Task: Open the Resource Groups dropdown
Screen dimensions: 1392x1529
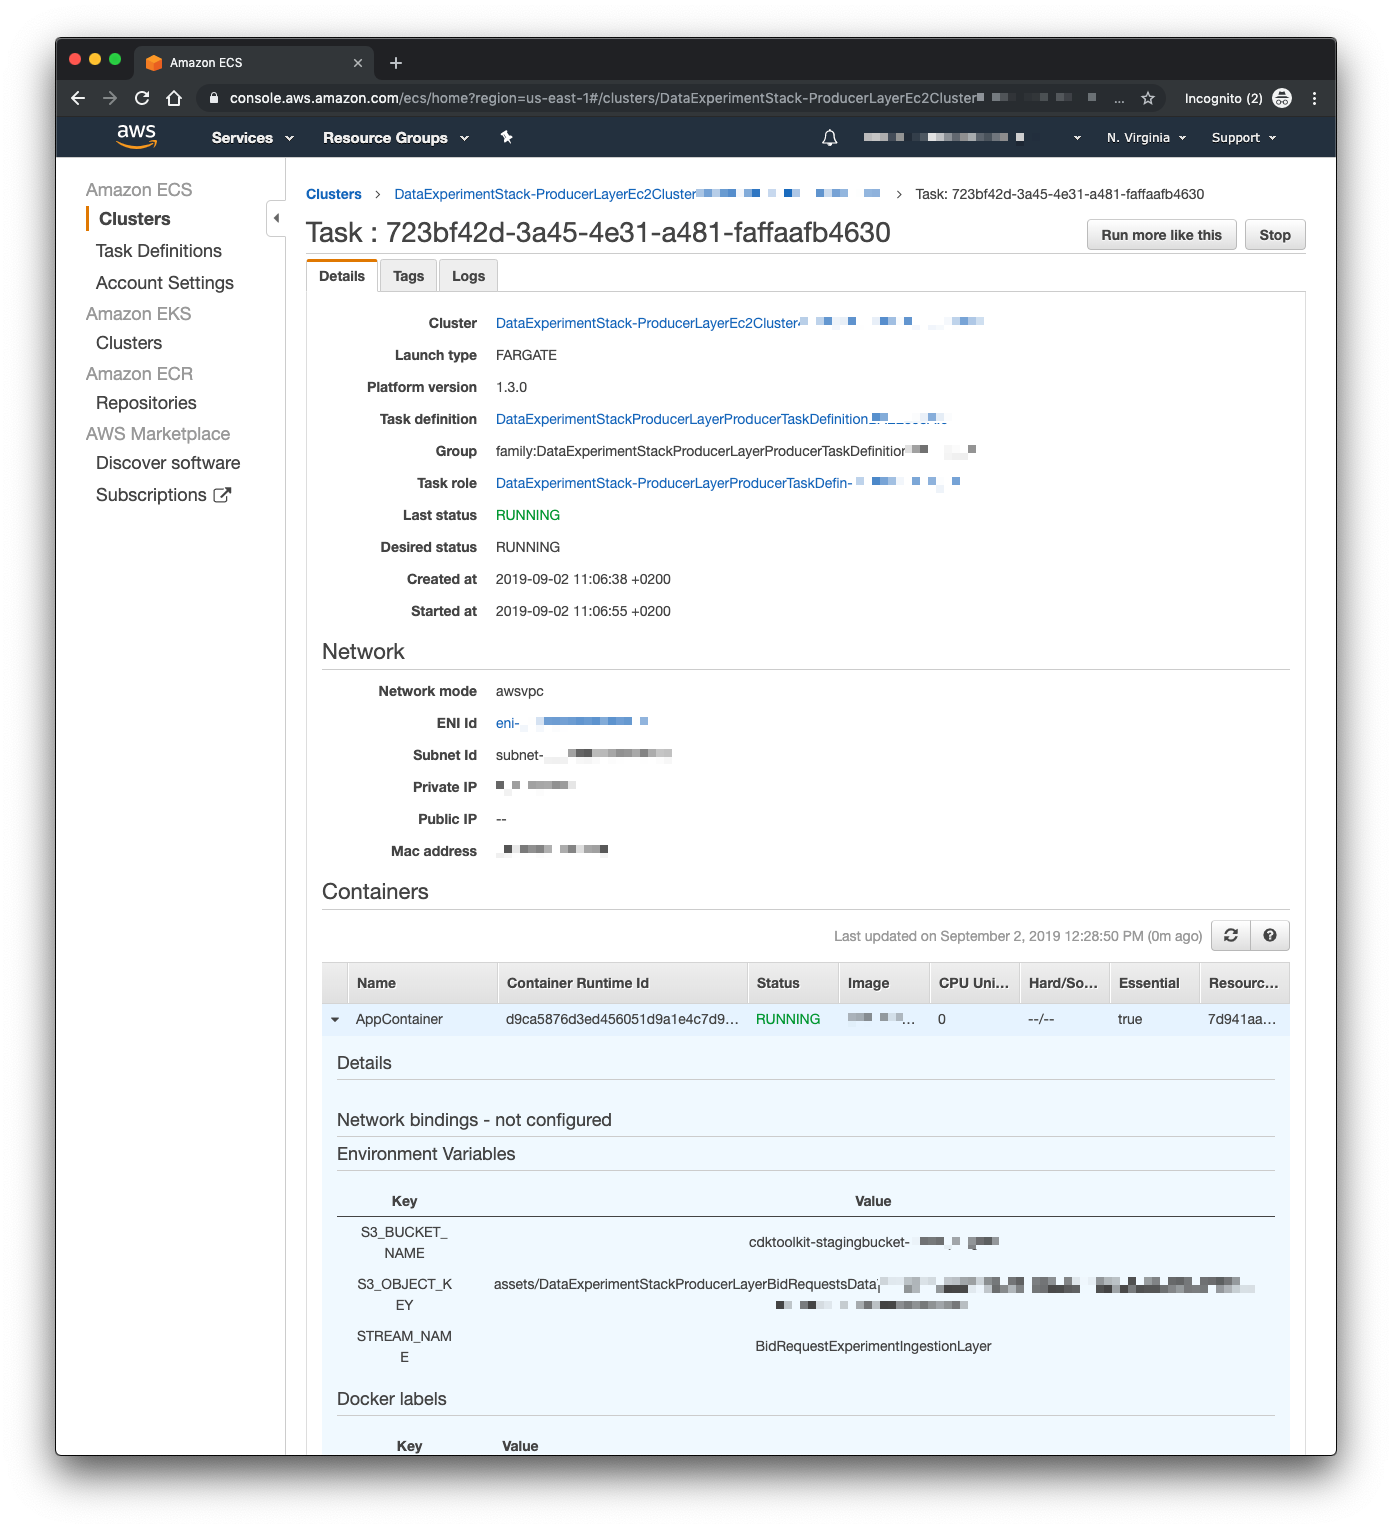Action: click(x=396, y=138)
